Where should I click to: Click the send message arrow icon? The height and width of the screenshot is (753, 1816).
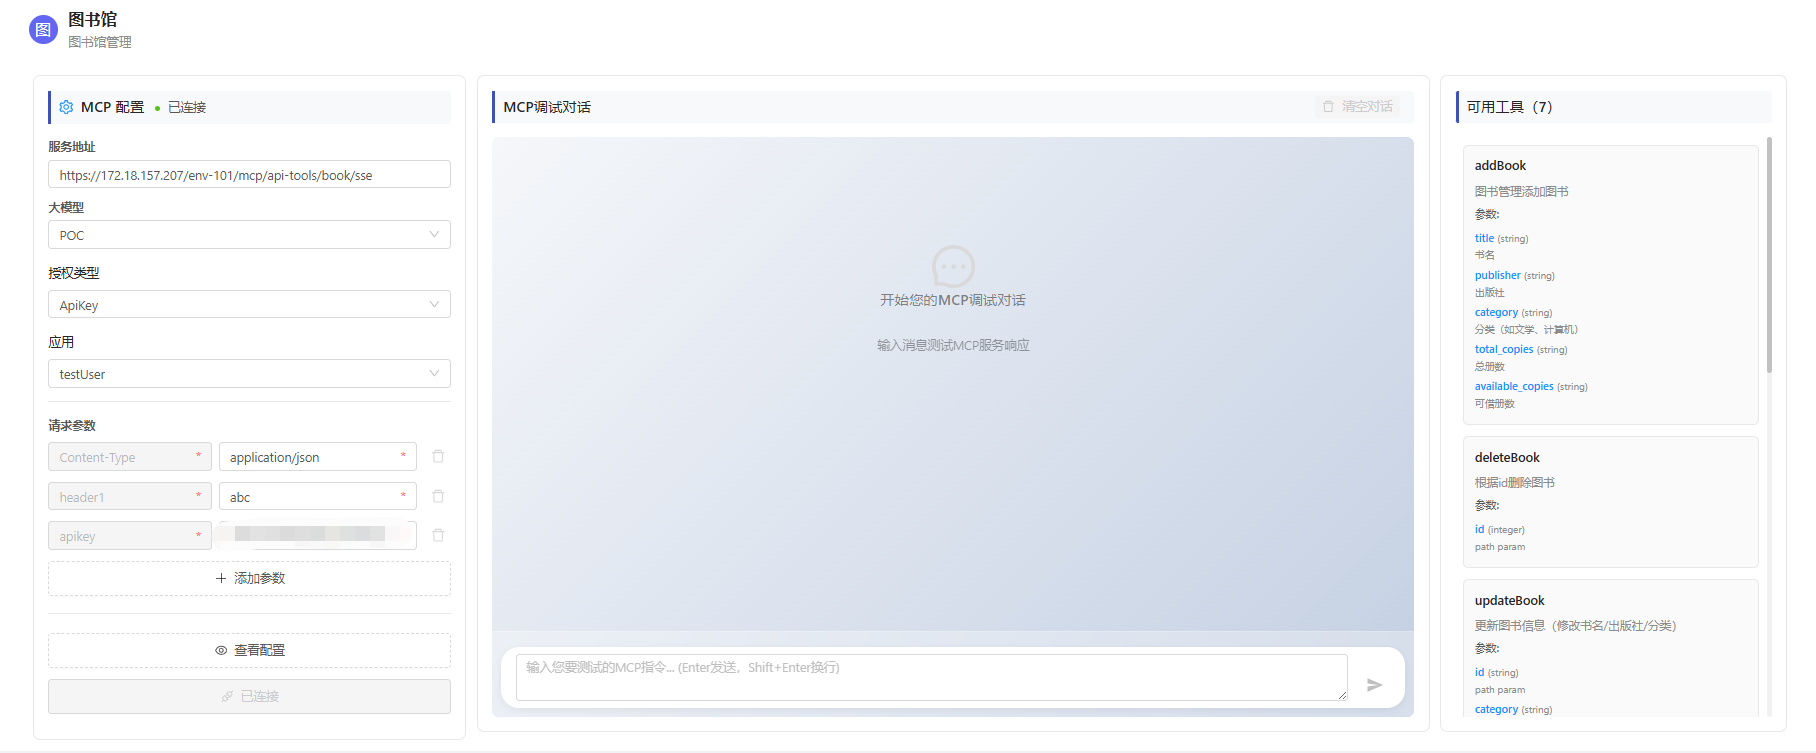click(x=1374, y=685)
